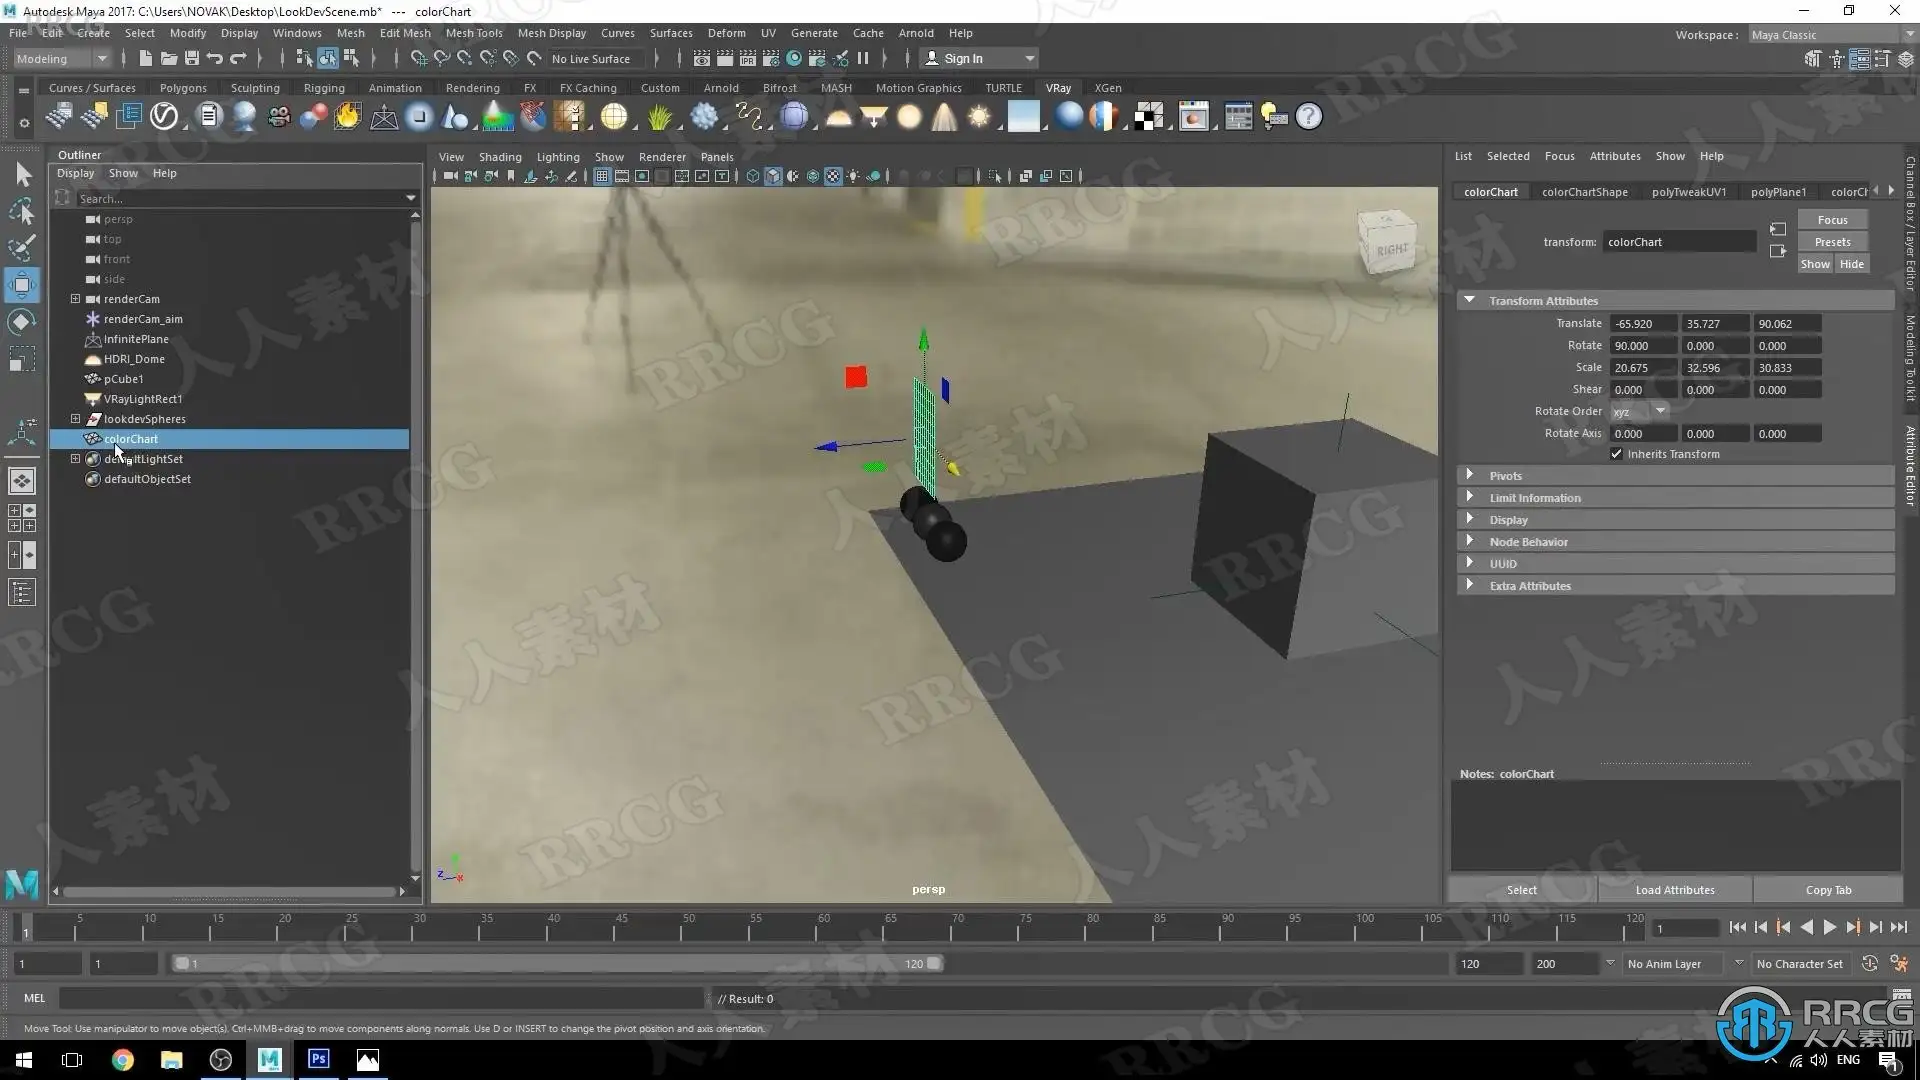Click the Rotate tool icon
This screenshot has height=1080, width=1920.
(x=21, y=322)
